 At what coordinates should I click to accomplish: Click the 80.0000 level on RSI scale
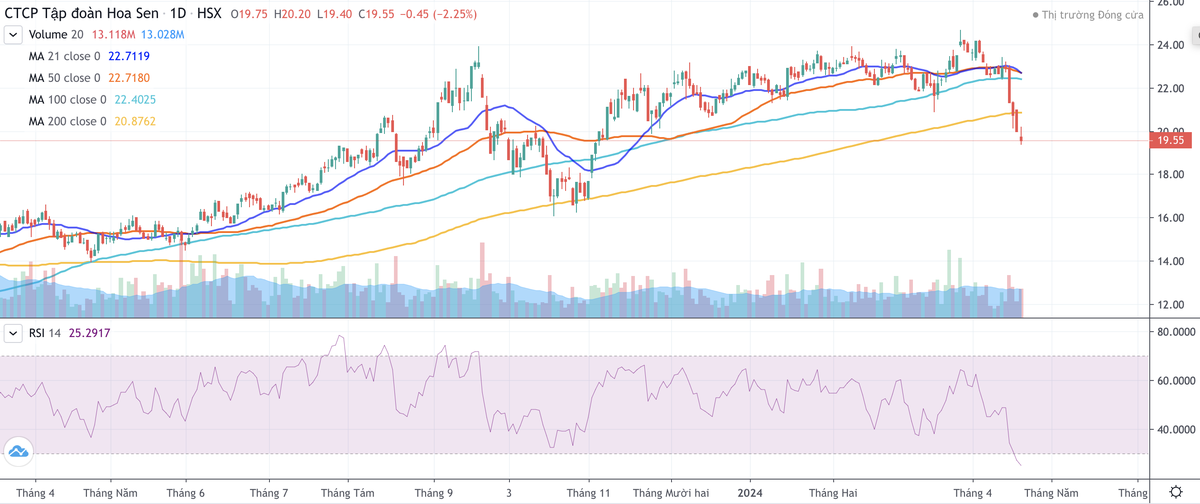1173,332
